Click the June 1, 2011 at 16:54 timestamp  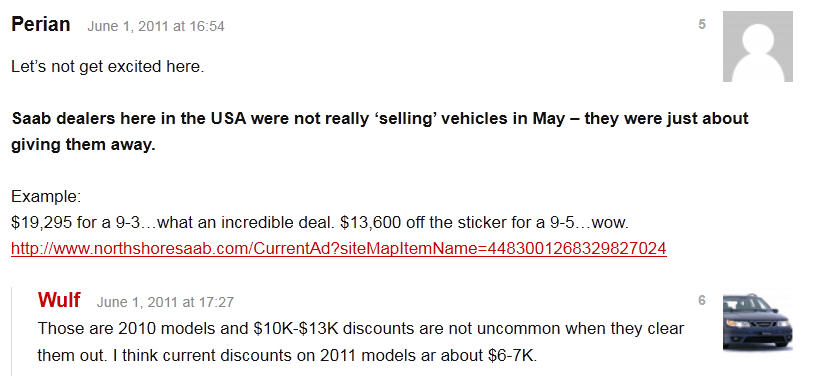click(156, 26)
